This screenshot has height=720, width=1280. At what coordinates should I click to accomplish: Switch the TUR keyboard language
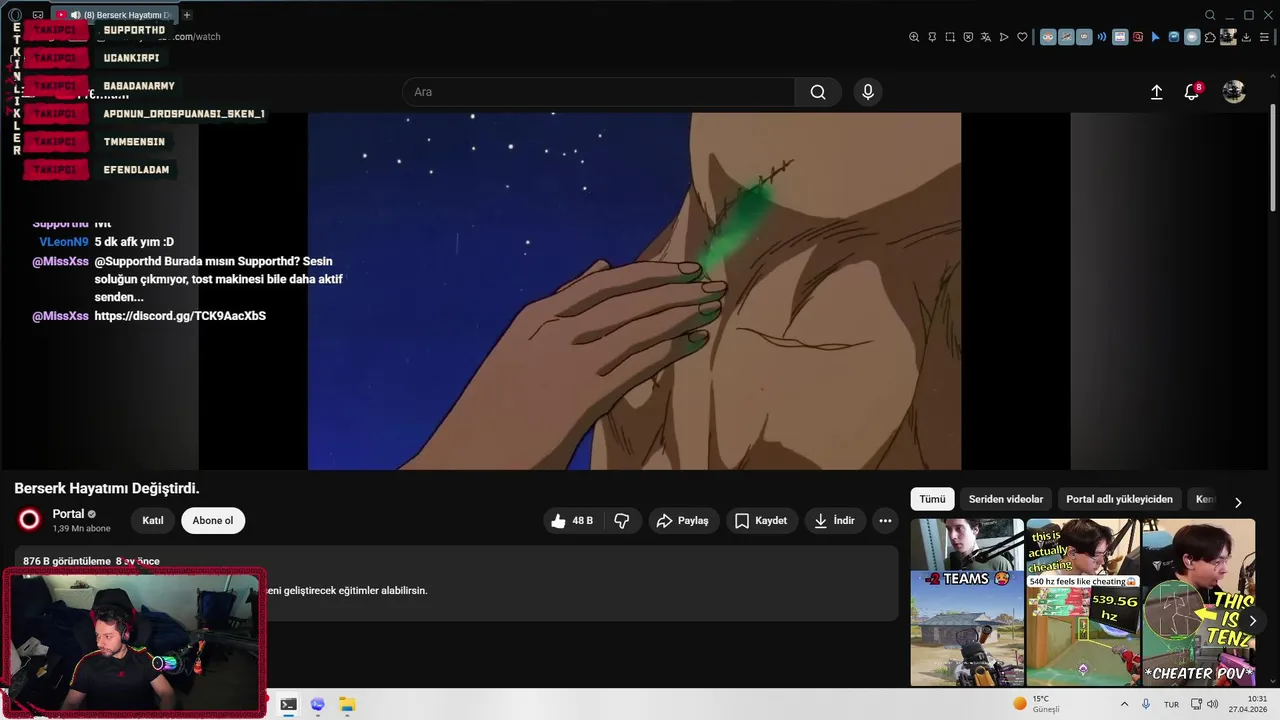tap(1171, 705)
